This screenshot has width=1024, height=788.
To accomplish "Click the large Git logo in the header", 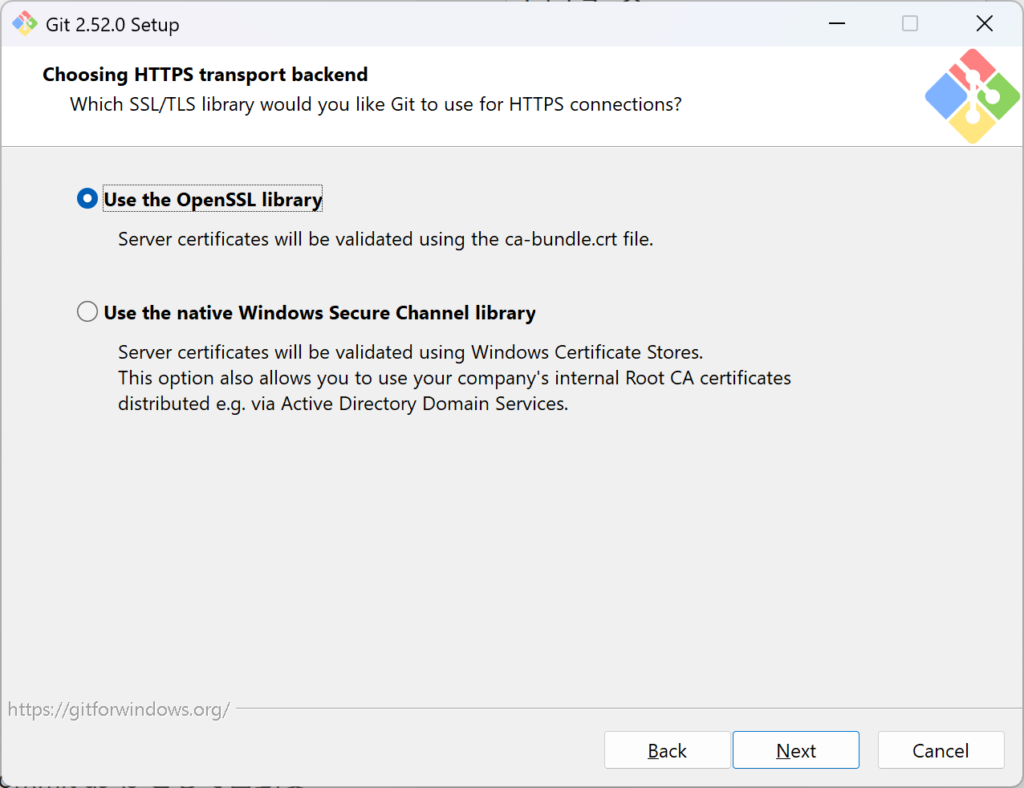I will coord(972,96).
